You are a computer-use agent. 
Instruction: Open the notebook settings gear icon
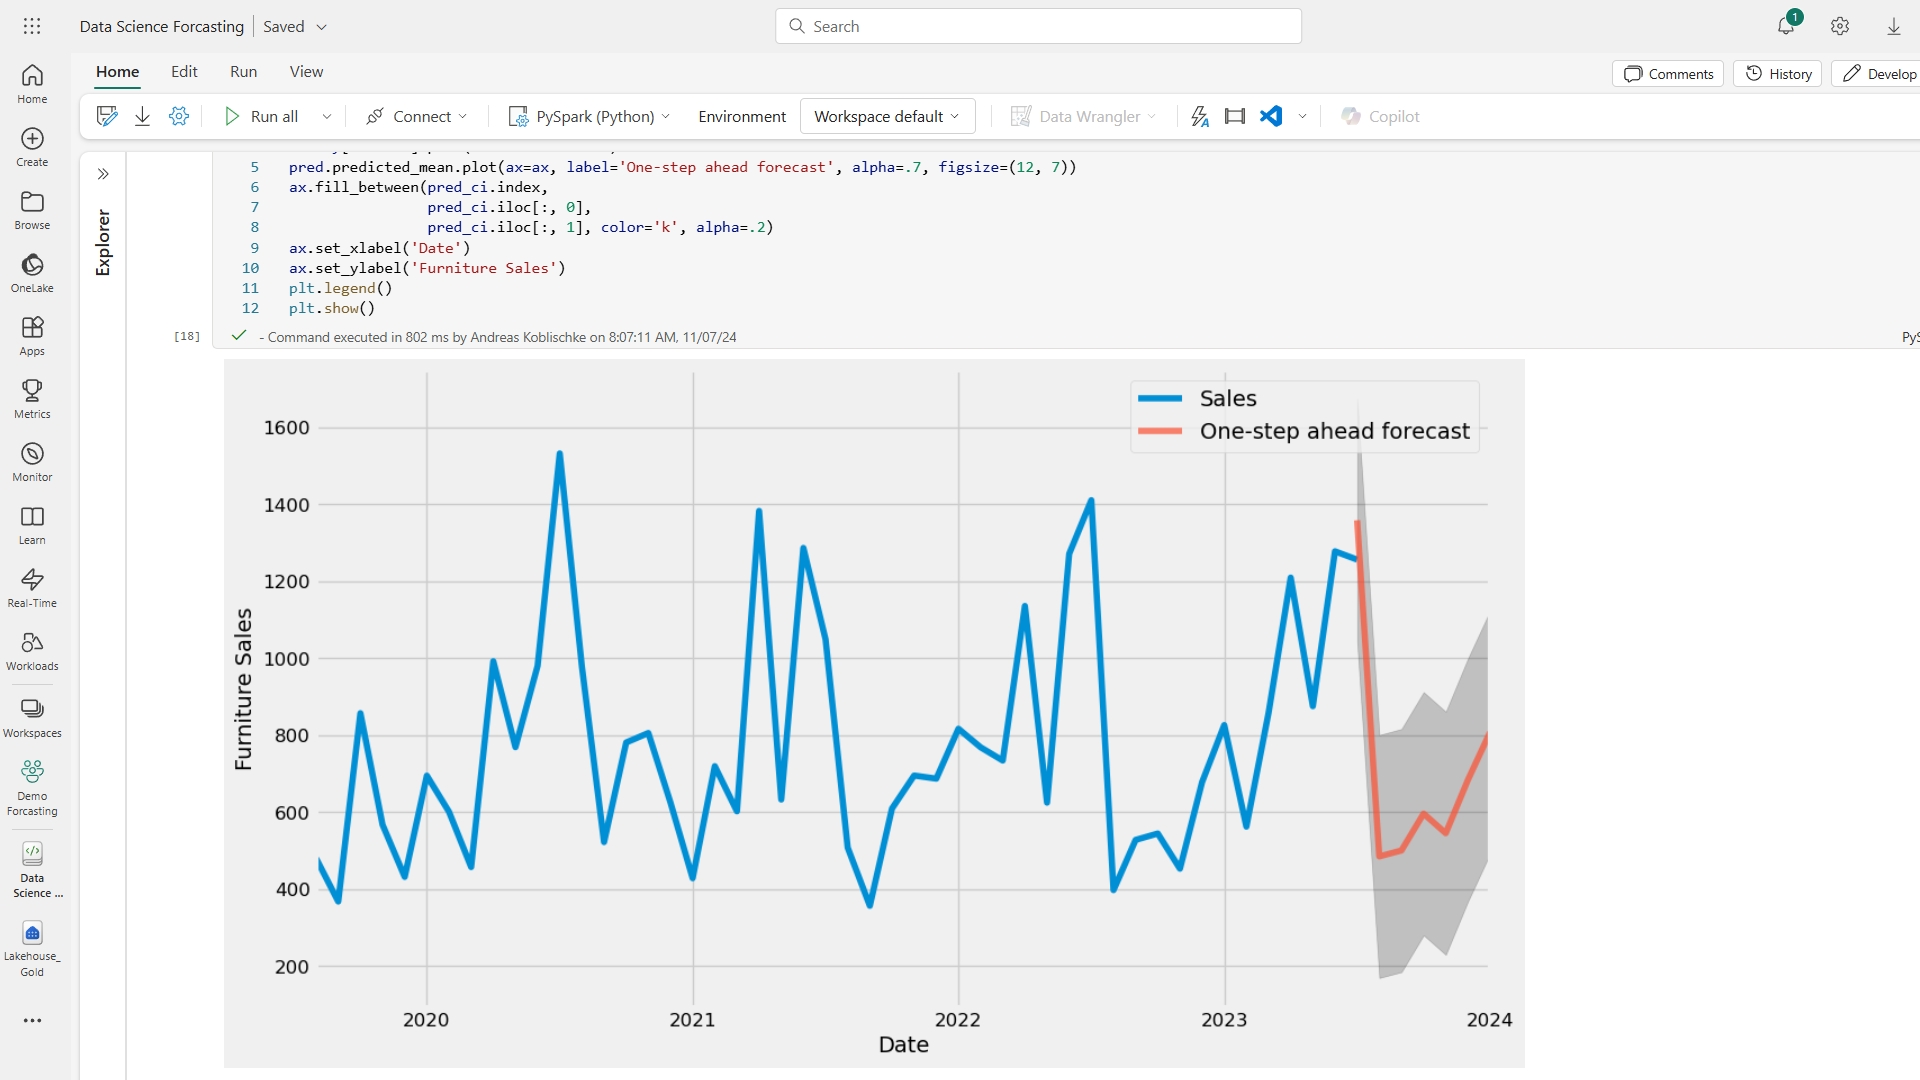179,116
